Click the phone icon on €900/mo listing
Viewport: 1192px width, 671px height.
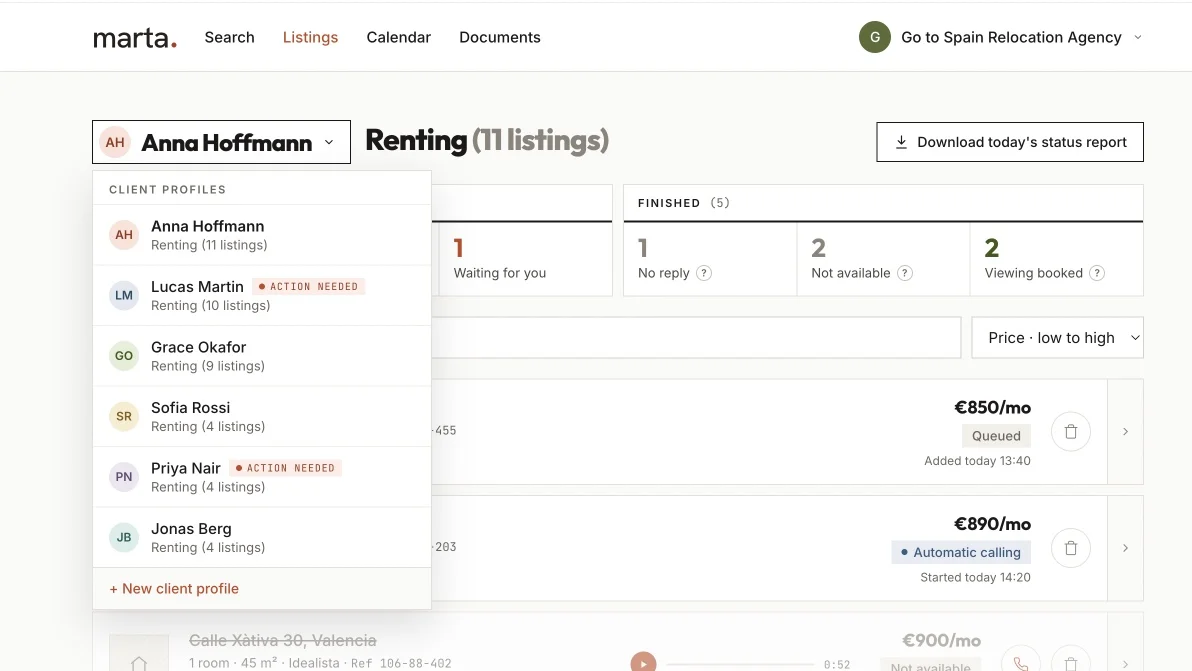point(1021,663)
